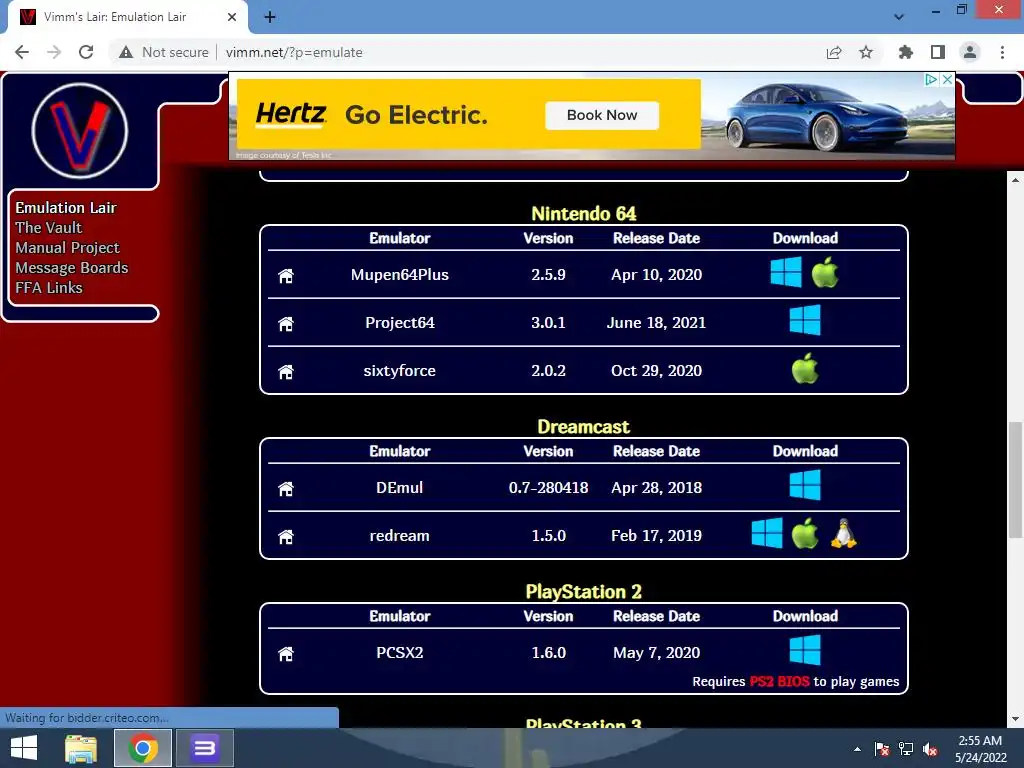Download Mupen64Plus for Windows
Screen dimensions: 1024x768
tap(786, 272)
